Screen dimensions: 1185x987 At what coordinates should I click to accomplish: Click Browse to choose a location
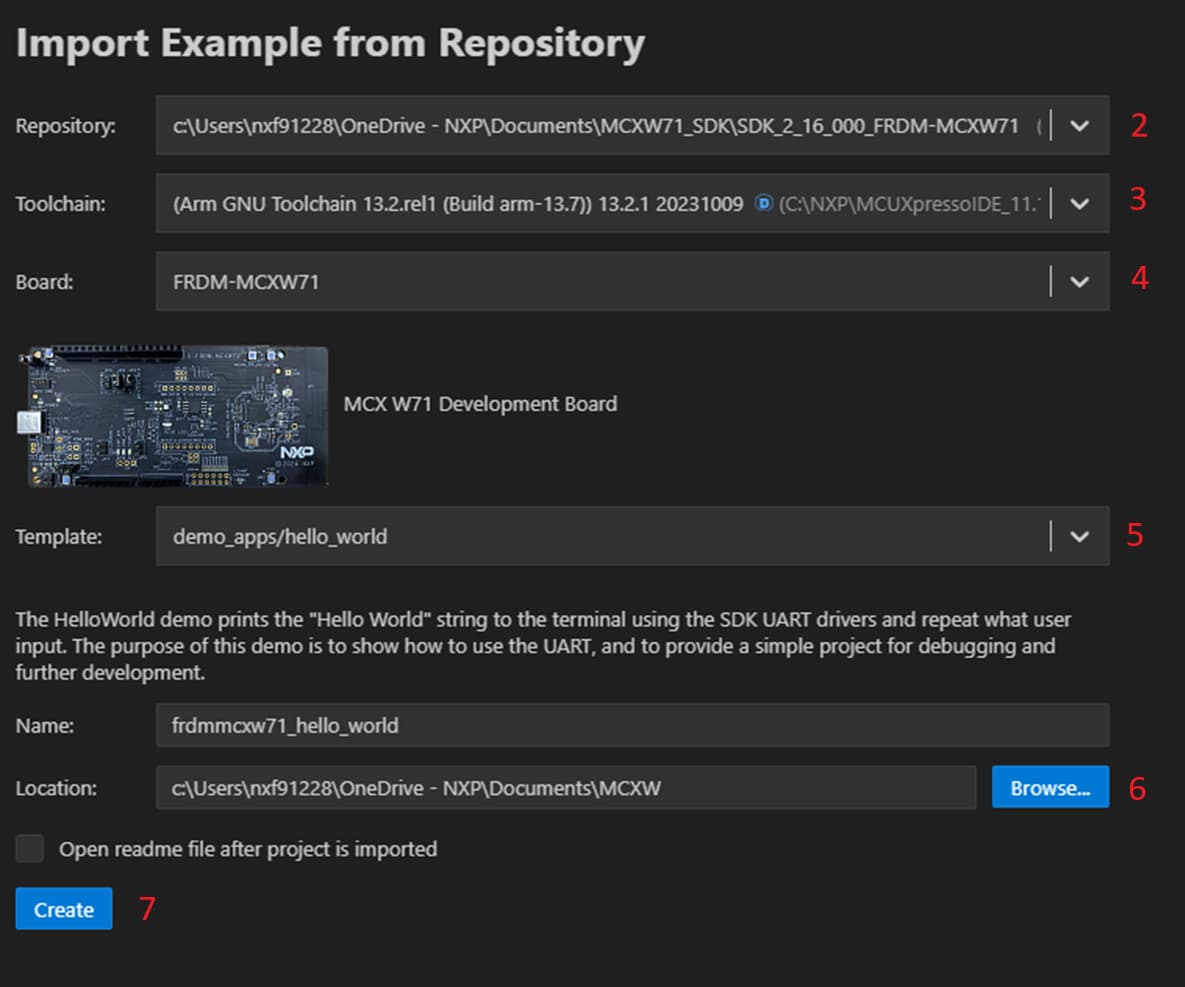(x=1050, y=788)
